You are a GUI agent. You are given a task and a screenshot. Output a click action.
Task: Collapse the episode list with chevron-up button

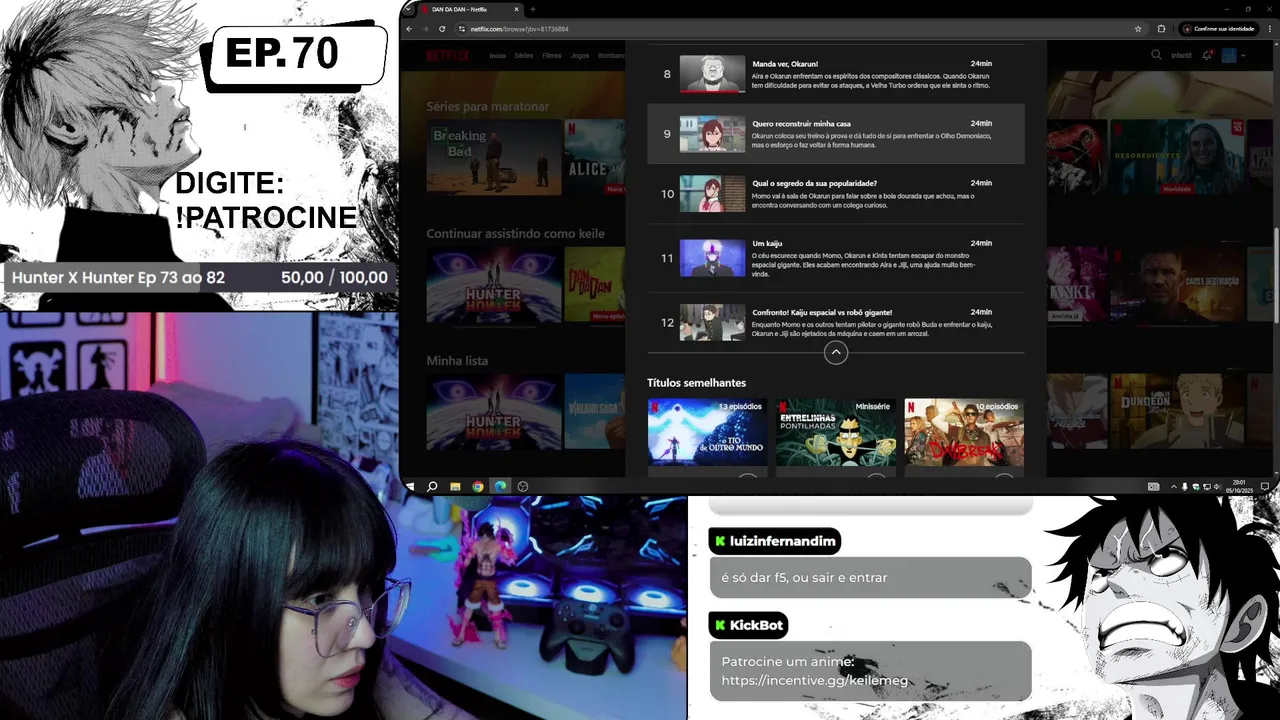(x=836, y=352)
